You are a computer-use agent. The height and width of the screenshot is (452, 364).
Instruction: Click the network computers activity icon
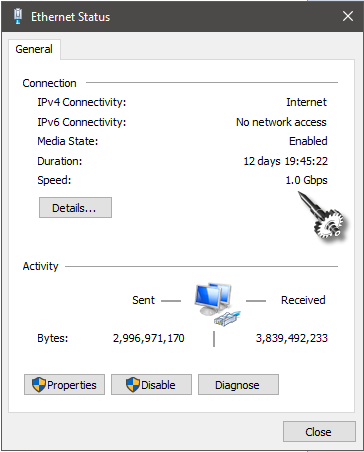(218, 304)
